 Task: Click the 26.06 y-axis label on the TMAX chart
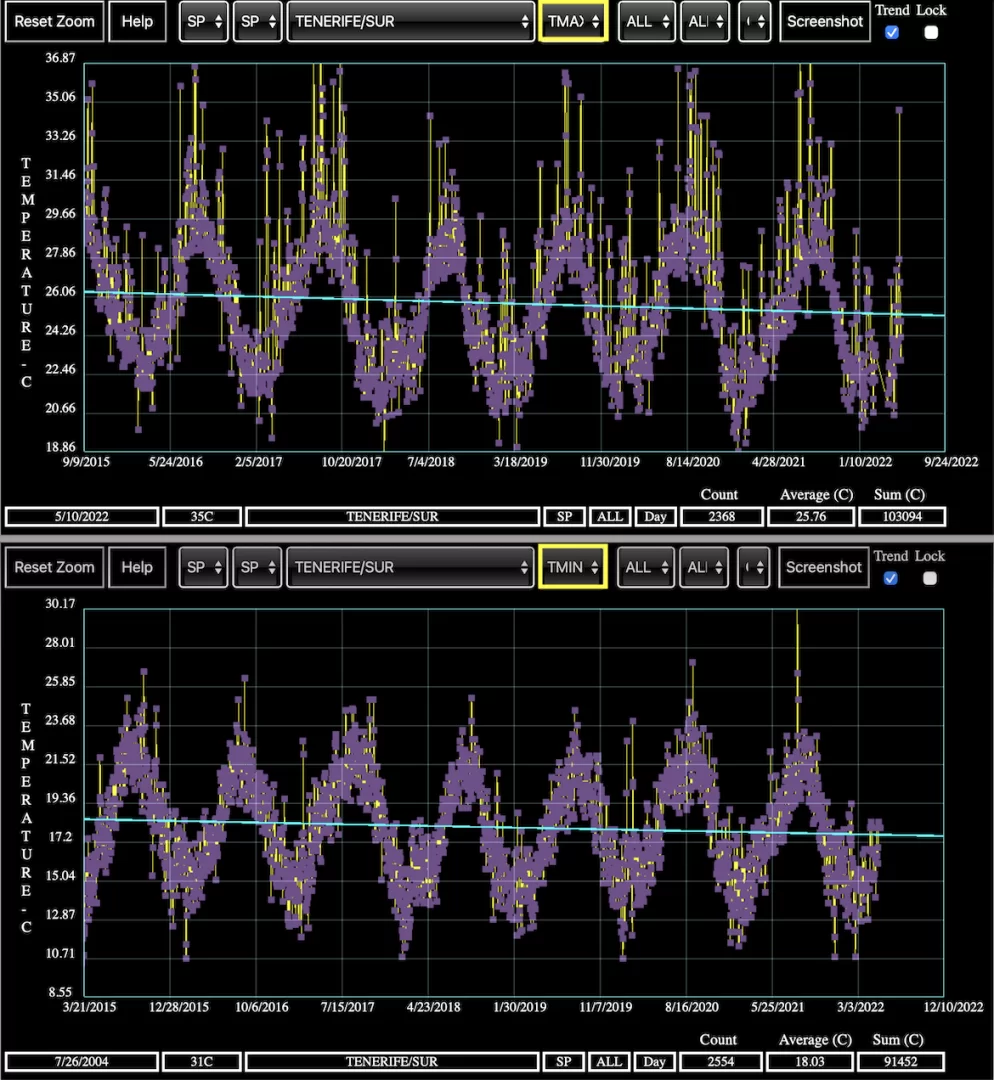coord(60,291)
